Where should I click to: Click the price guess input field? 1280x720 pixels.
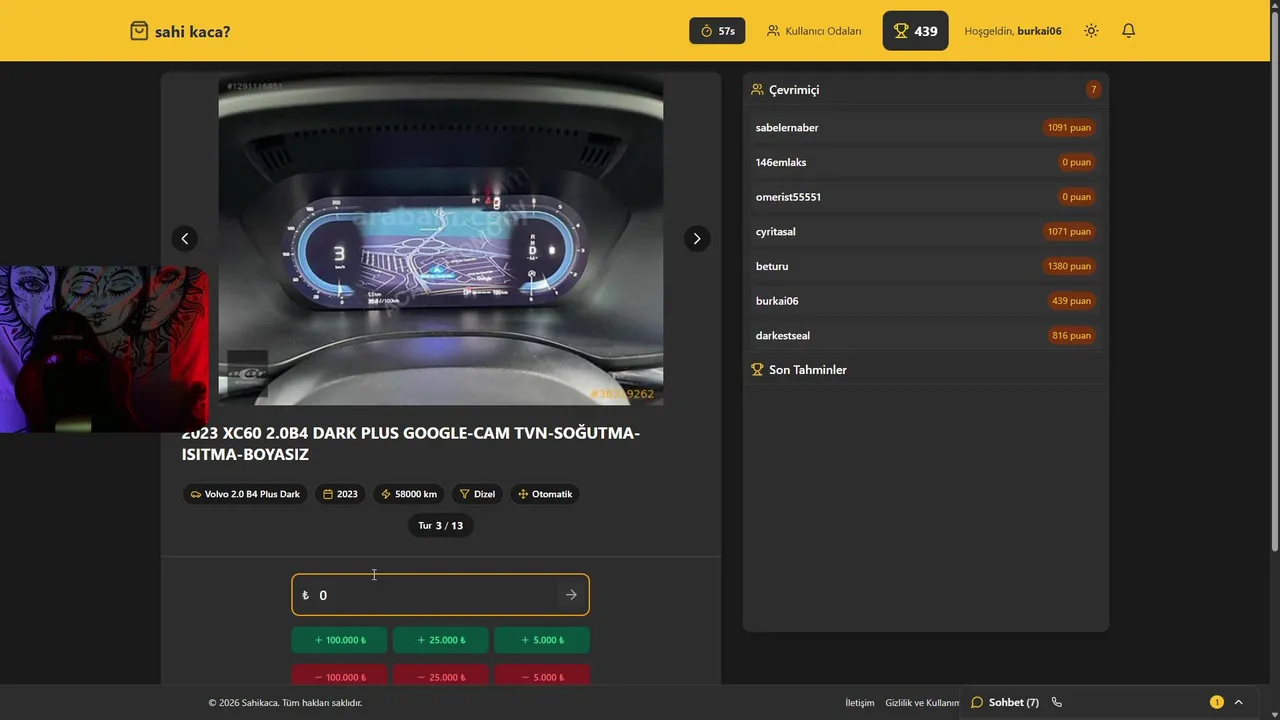click(x=440, y=595)
